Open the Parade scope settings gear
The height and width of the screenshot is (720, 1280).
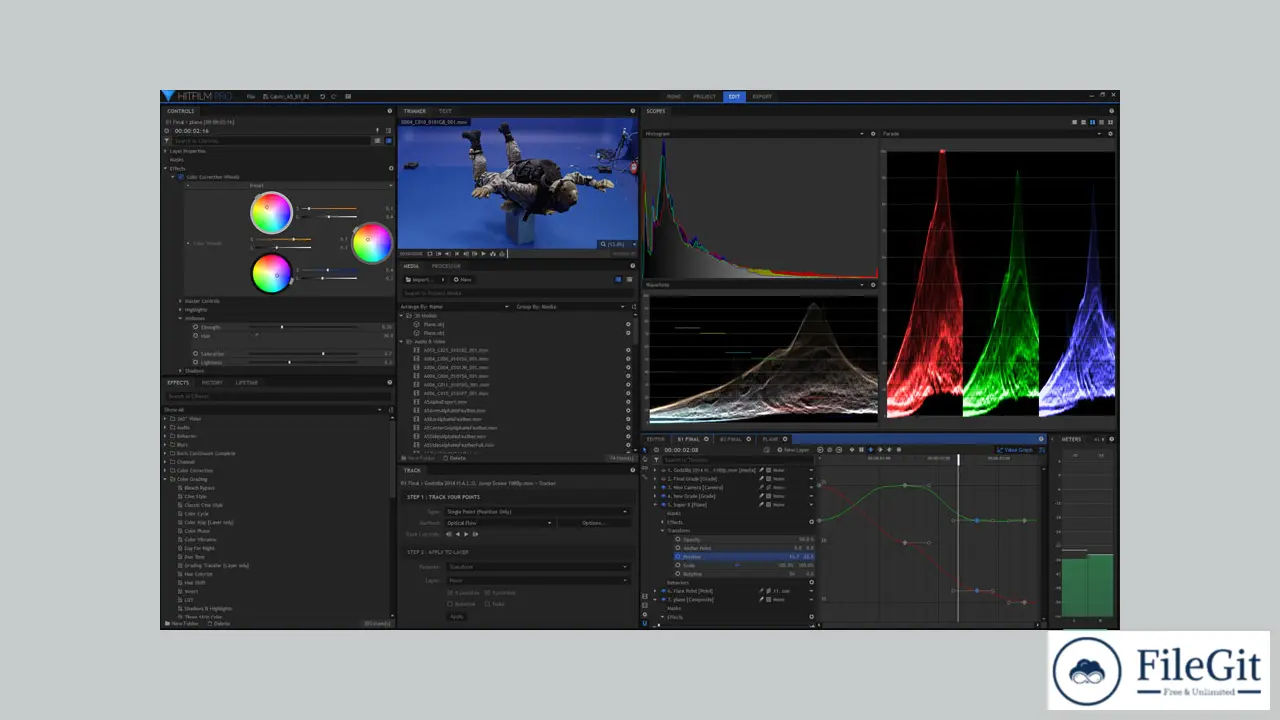pyautogui.click(x=1110, y=134)
